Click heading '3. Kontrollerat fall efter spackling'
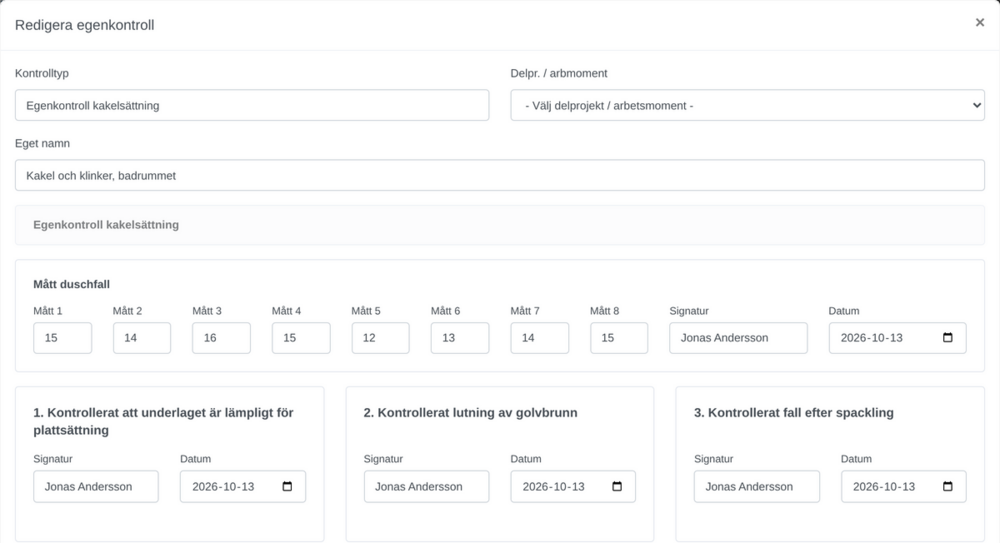Screen dimensions: 1000x543 pos(793,412)
